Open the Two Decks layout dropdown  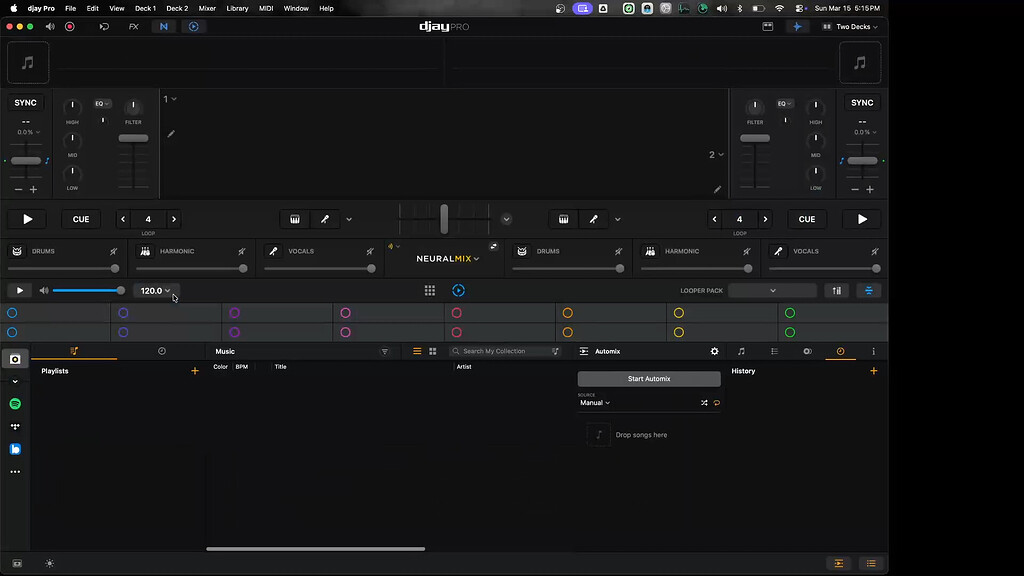tap(850, 27)
